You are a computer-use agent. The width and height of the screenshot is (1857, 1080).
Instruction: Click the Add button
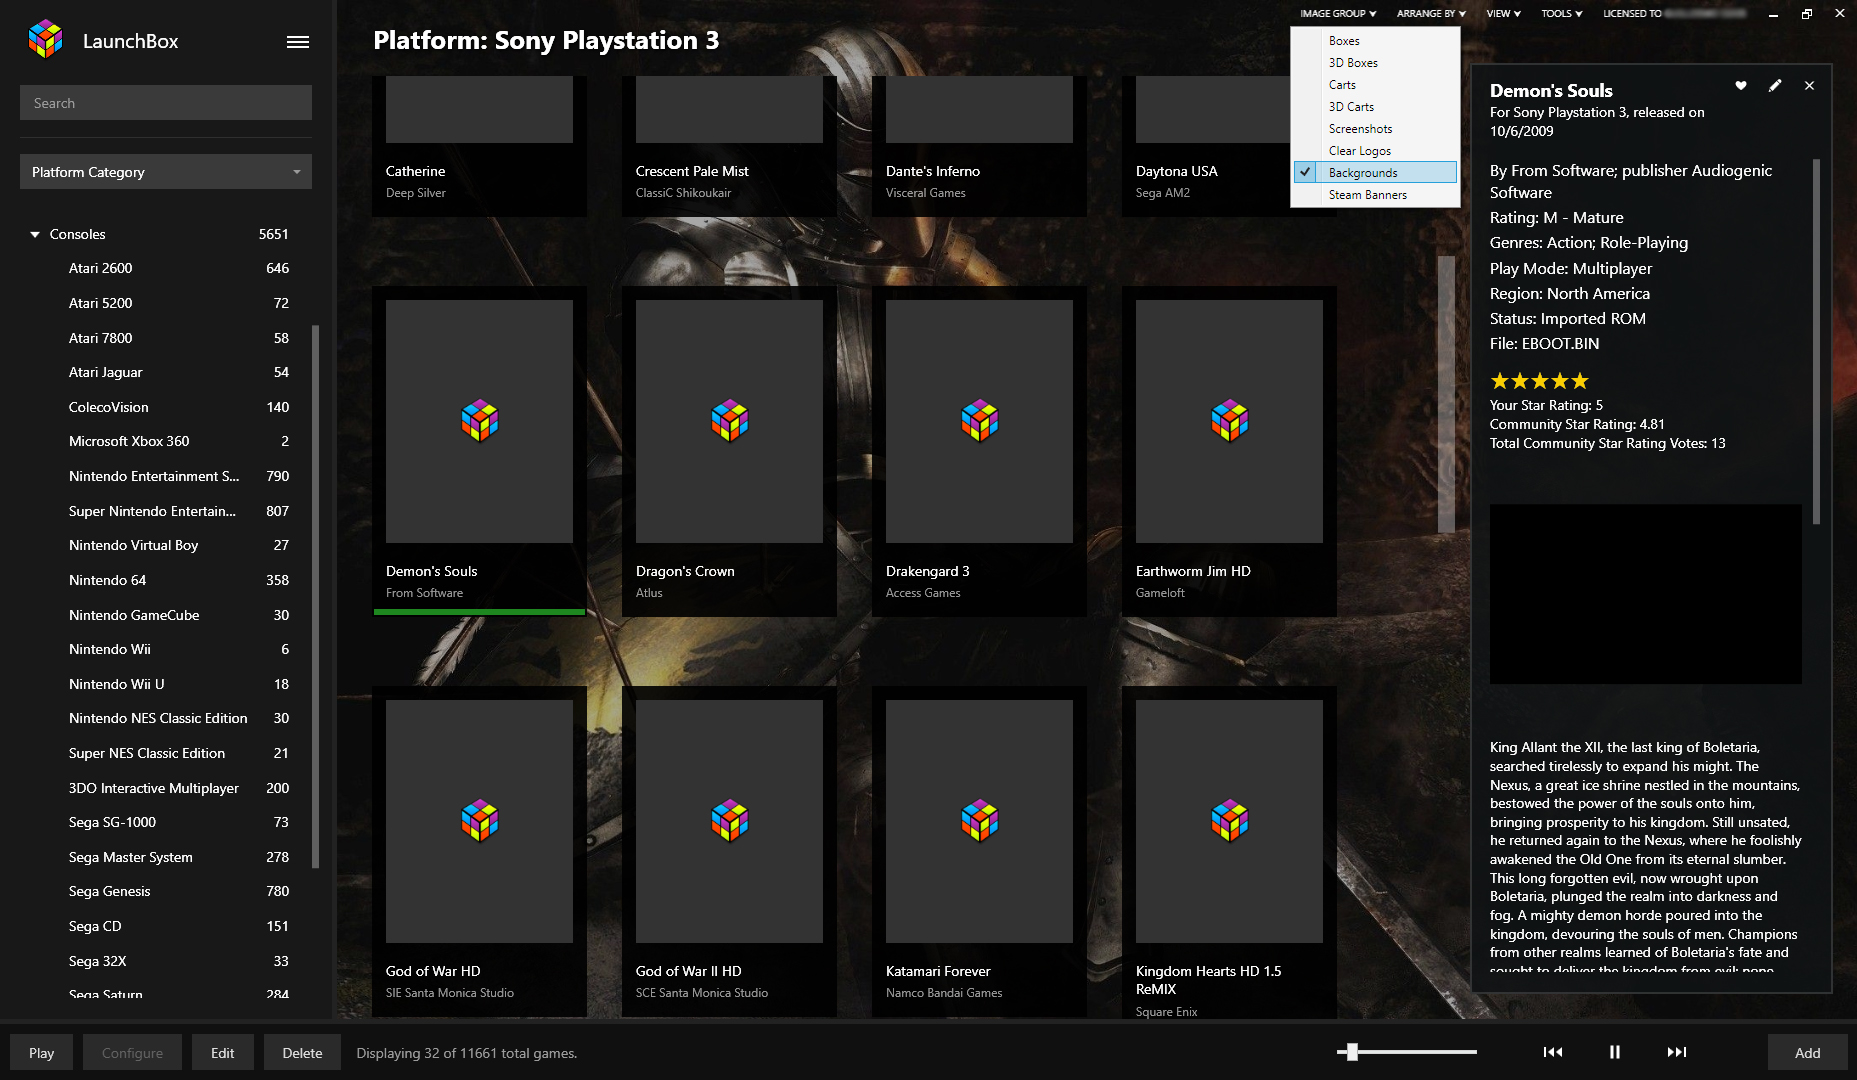click(1807, 1053)
